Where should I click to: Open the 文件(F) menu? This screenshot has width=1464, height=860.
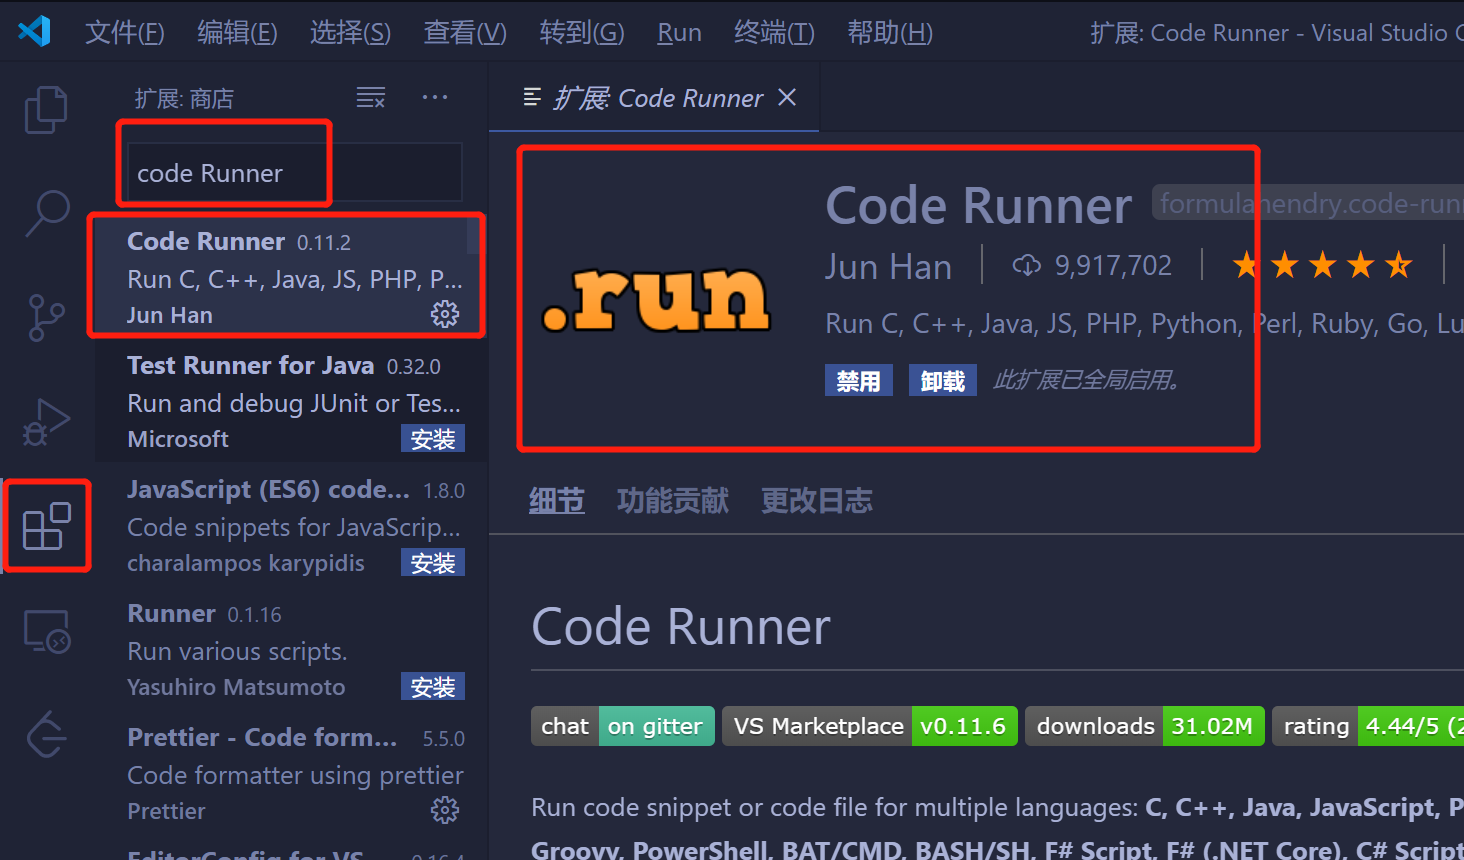[124, 32]
